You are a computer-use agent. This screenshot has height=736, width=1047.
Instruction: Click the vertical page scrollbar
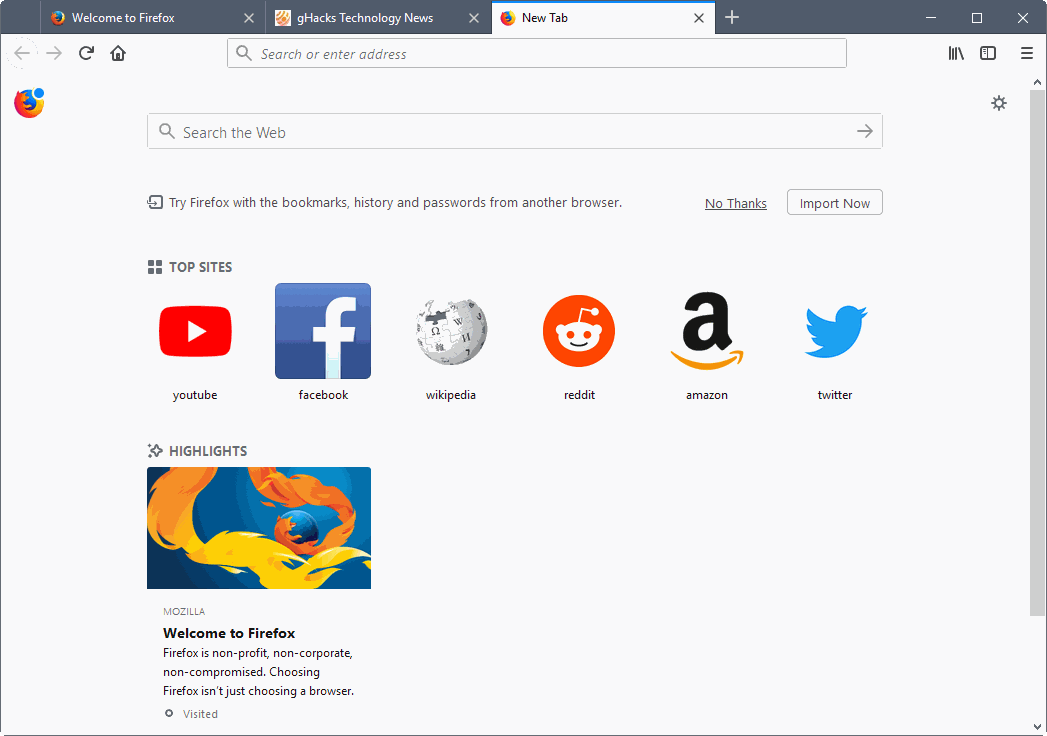click(1037, 350)
